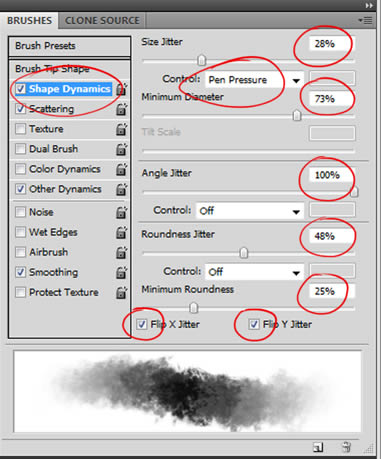Click the brush stroke preview
This screenshot has width=381, height=459.
coord(187,391)
